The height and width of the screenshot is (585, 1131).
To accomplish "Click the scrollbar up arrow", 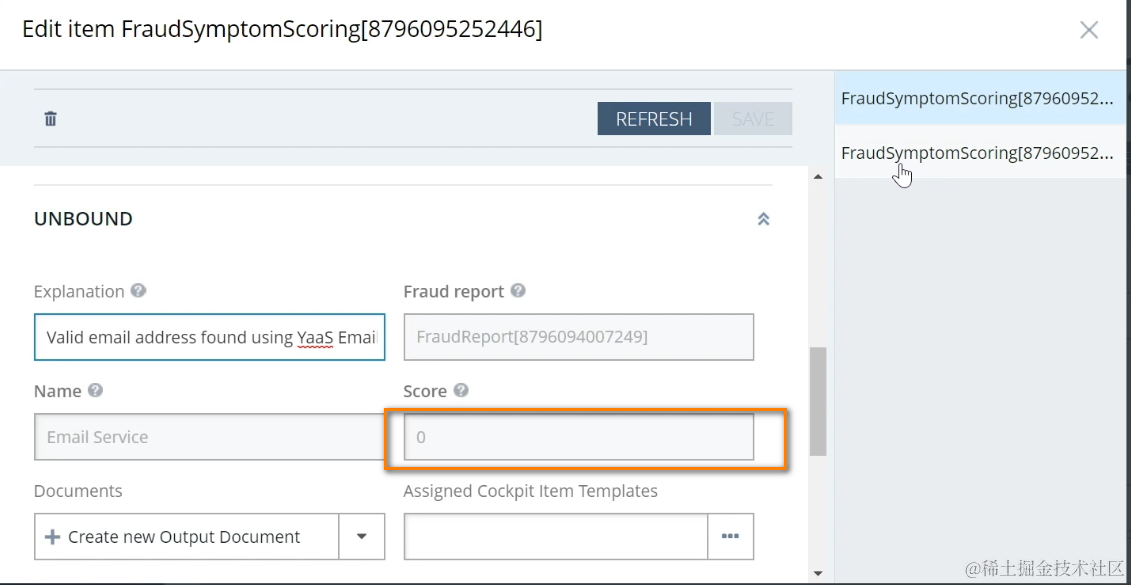I will tap(818, 177).
